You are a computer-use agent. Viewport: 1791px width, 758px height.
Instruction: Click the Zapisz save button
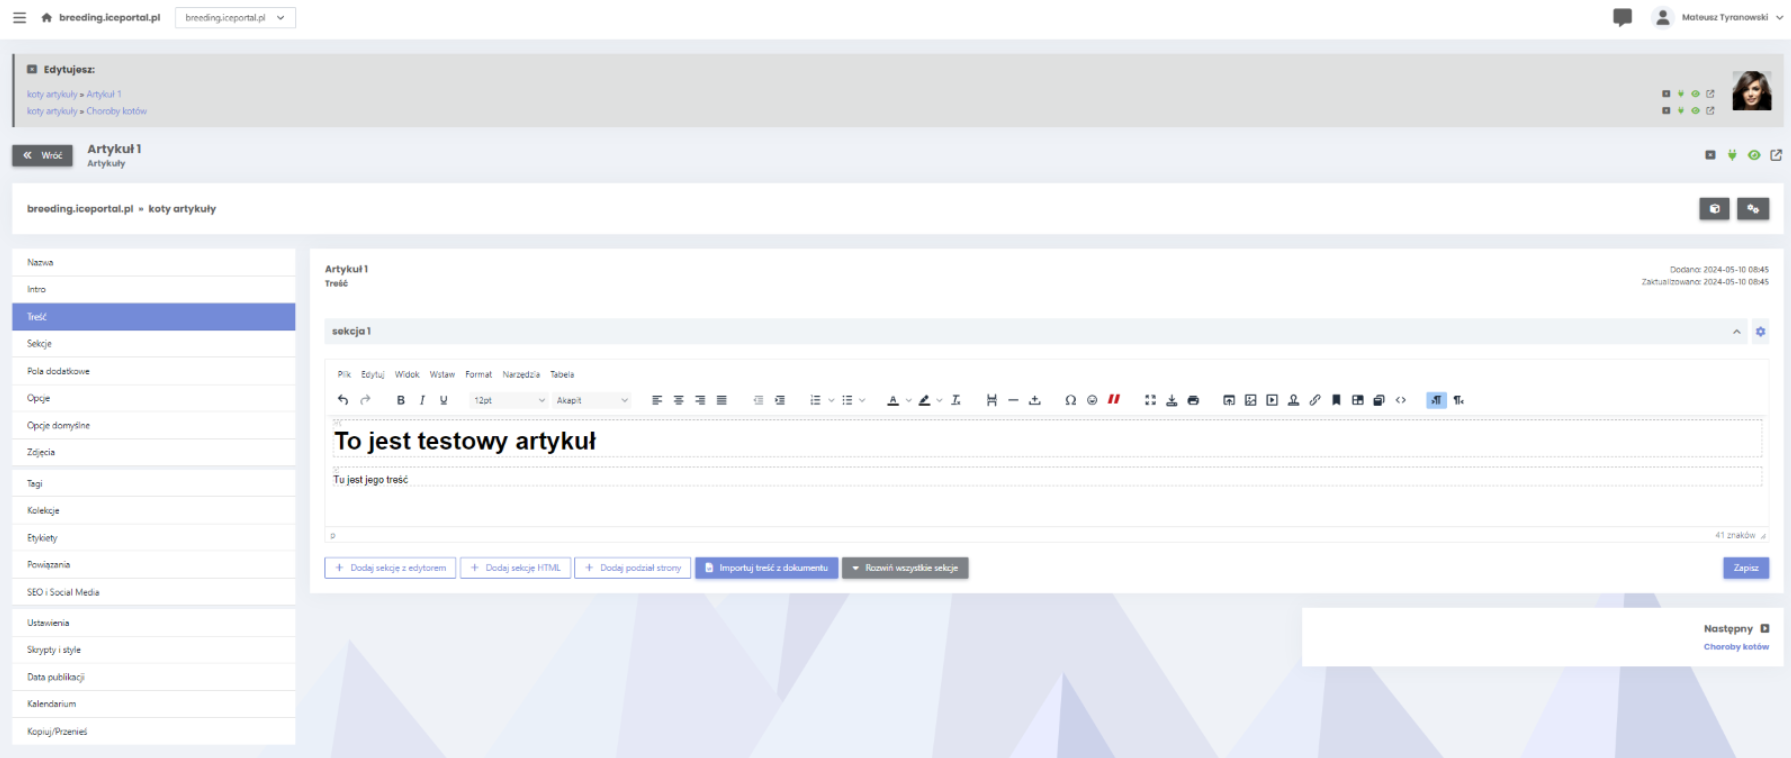1746,568
